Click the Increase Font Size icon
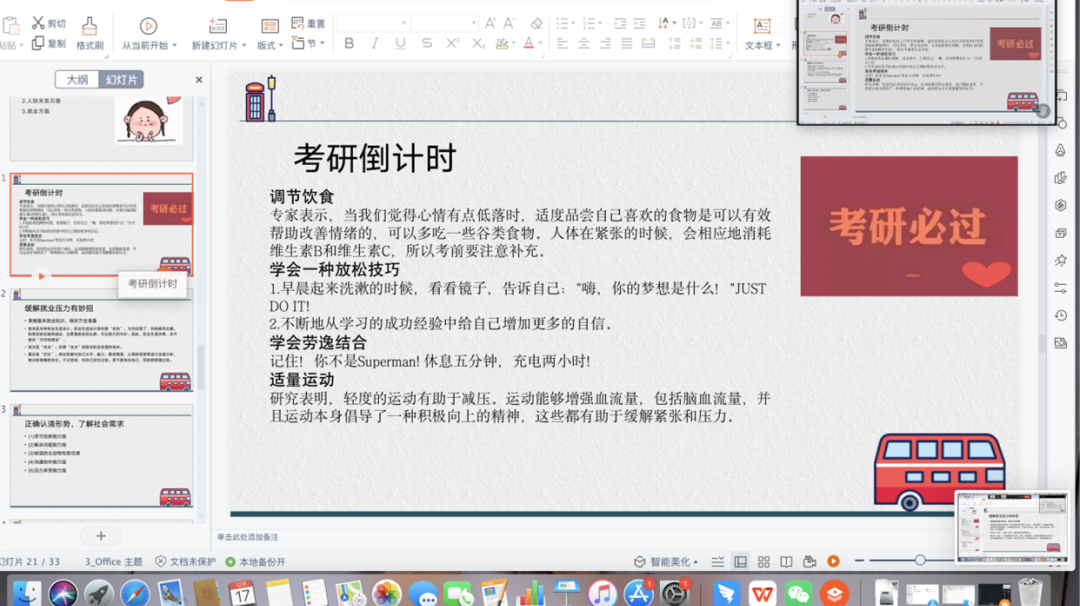The height and width of the screenshot is (606, 1080). [x=490, y=23]
